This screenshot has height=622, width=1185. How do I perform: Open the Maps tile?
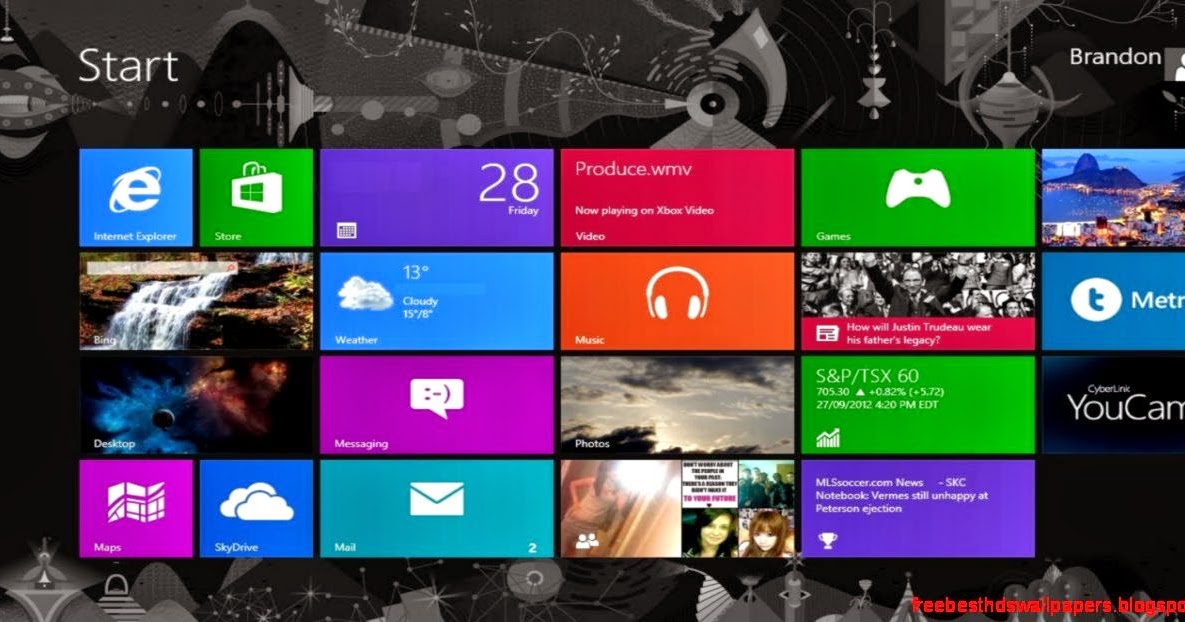135,508
